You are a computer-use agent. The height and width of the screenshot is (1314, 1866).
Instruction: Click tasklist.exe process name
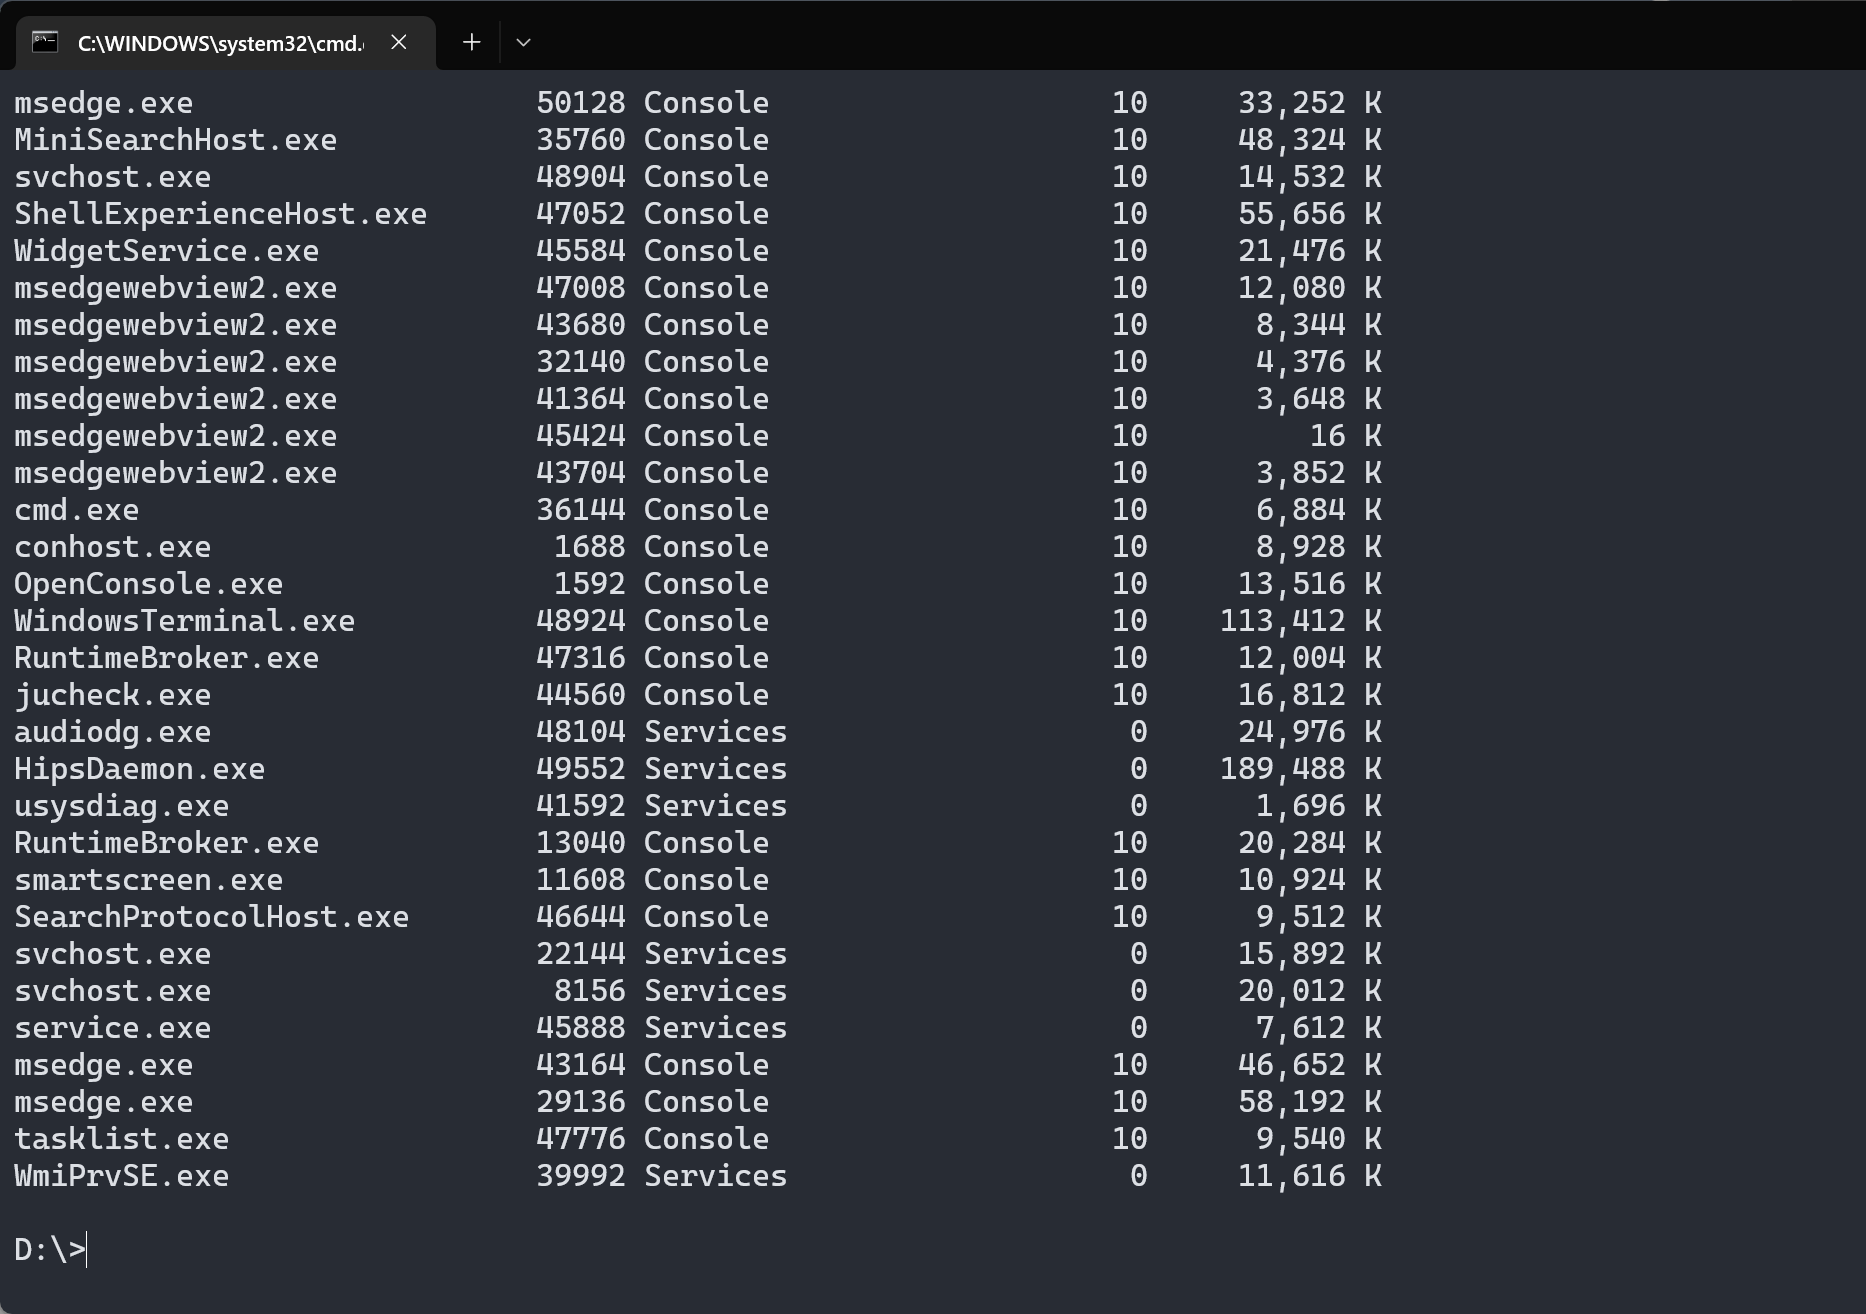point(122,1139)
